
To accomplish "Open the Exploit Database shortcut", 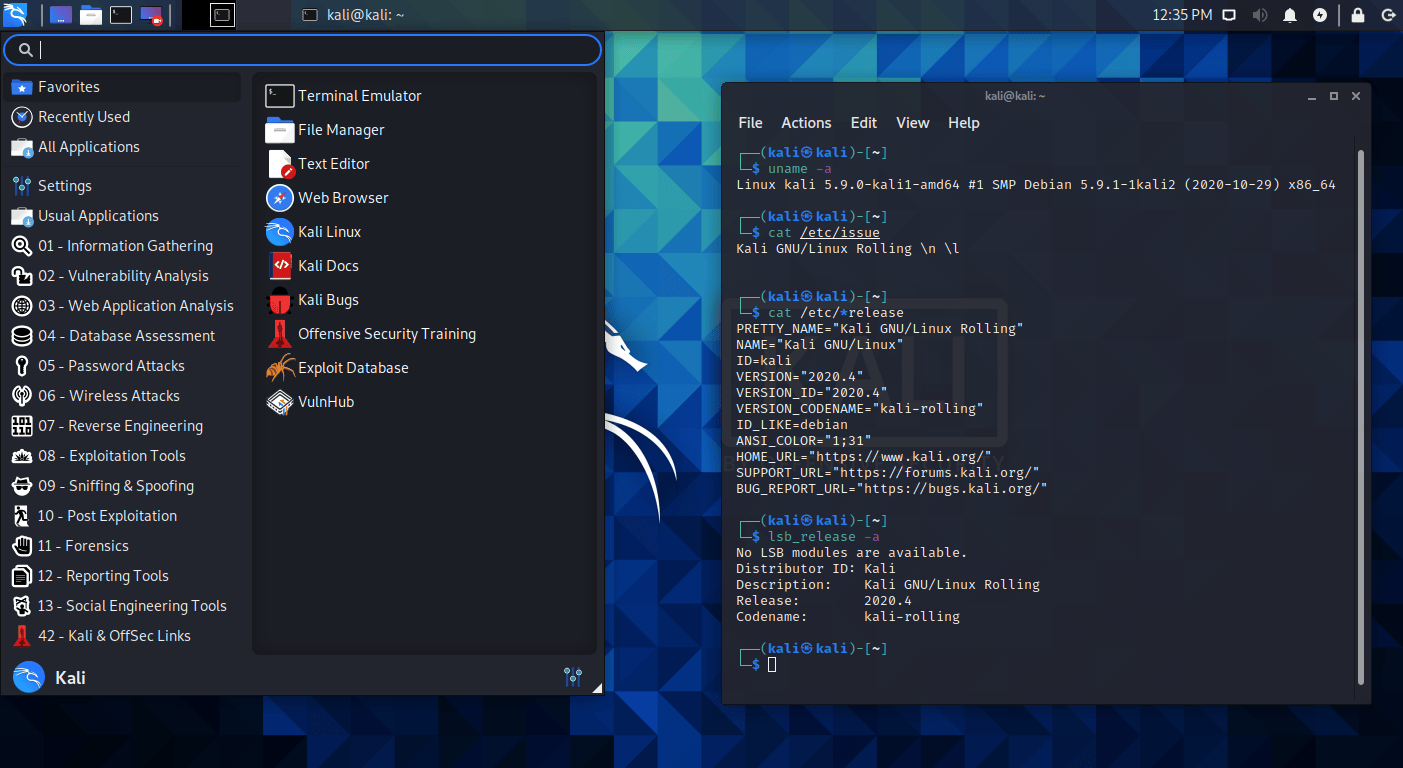I will 352,368.
